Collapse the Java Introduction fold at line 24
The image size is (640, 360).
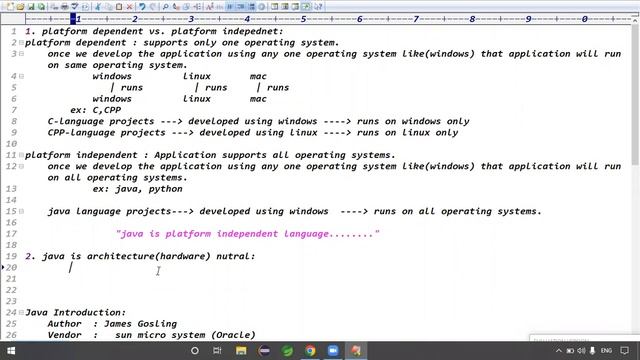[x=21, y=312]
